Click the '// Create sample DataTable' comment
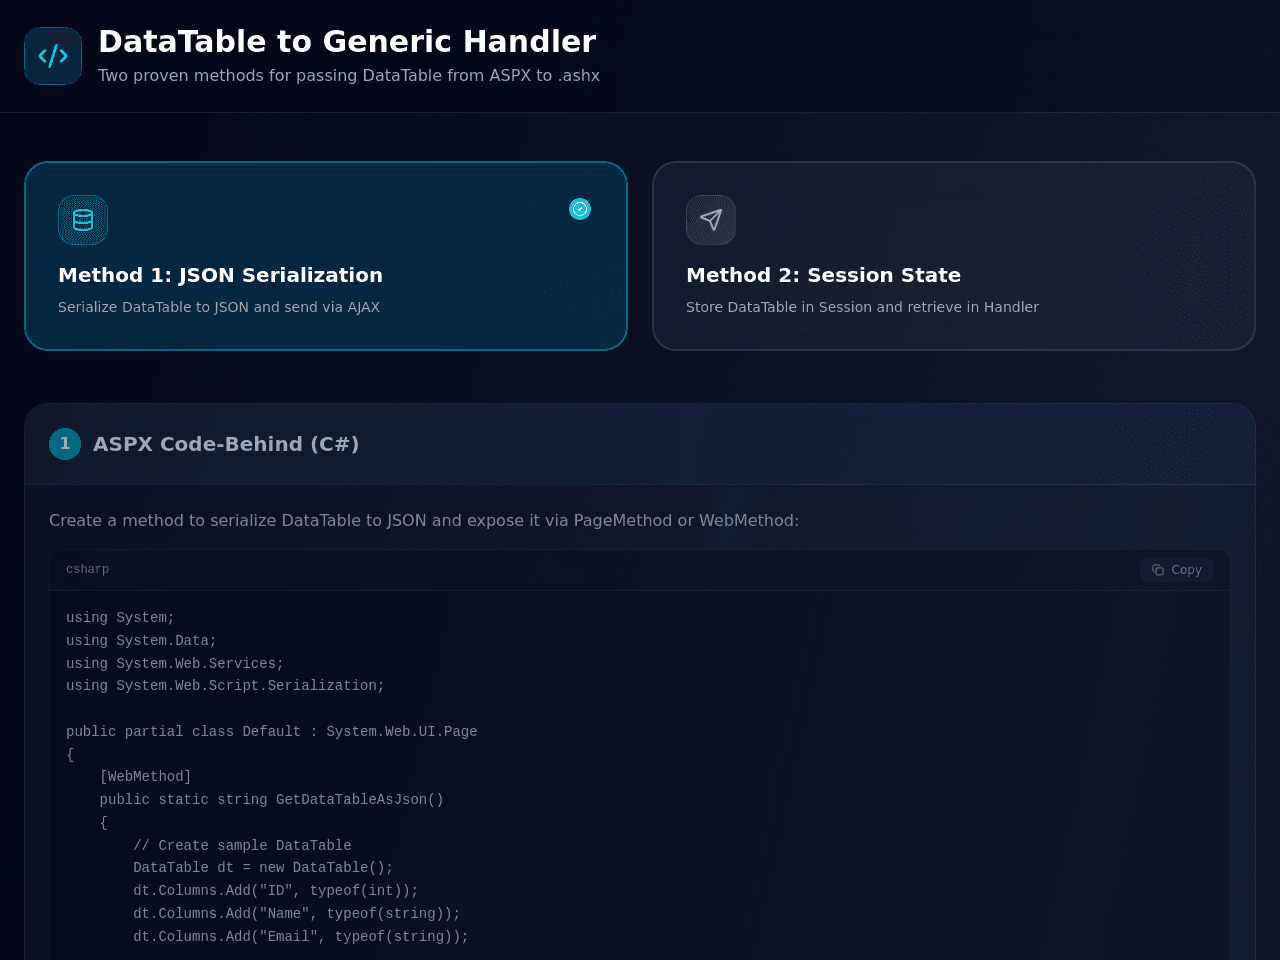This screenshot has width=1280, height=960. [x=242, y=846]
